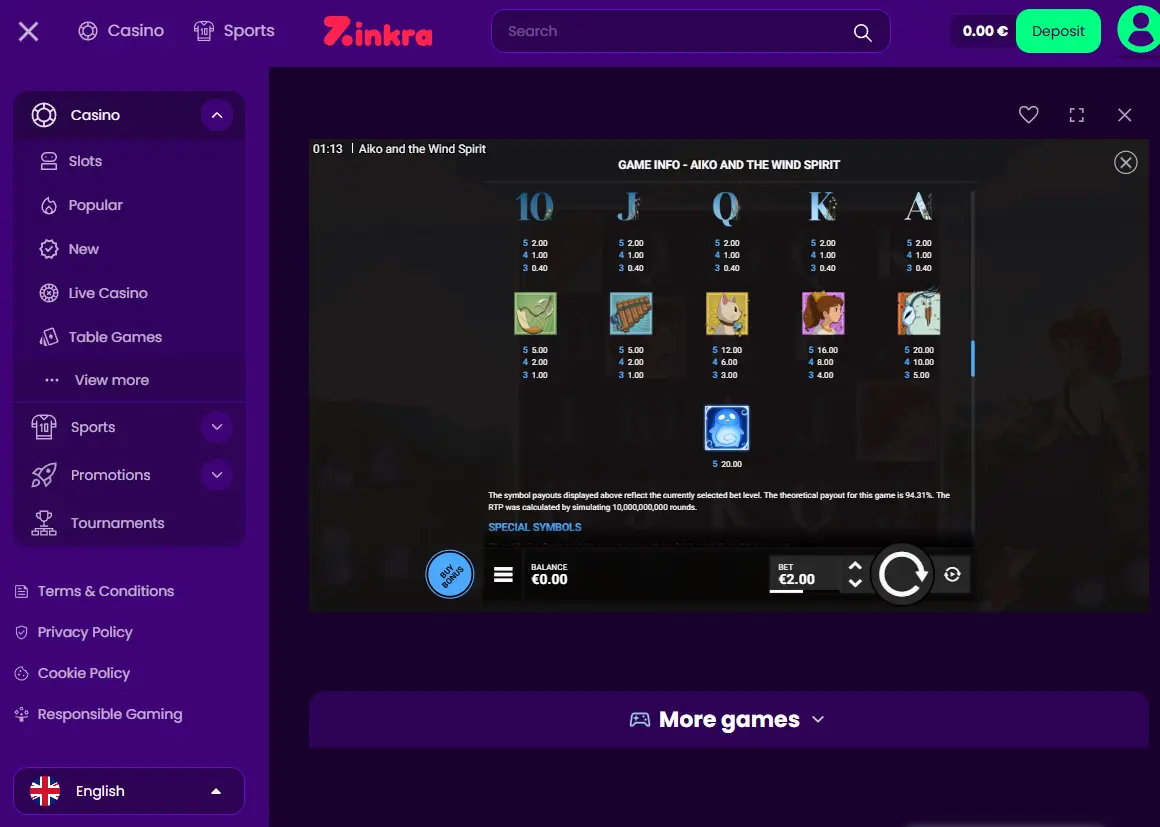Click the Table Games cards icon
The image size is (1160, 827).
(49, 337)
